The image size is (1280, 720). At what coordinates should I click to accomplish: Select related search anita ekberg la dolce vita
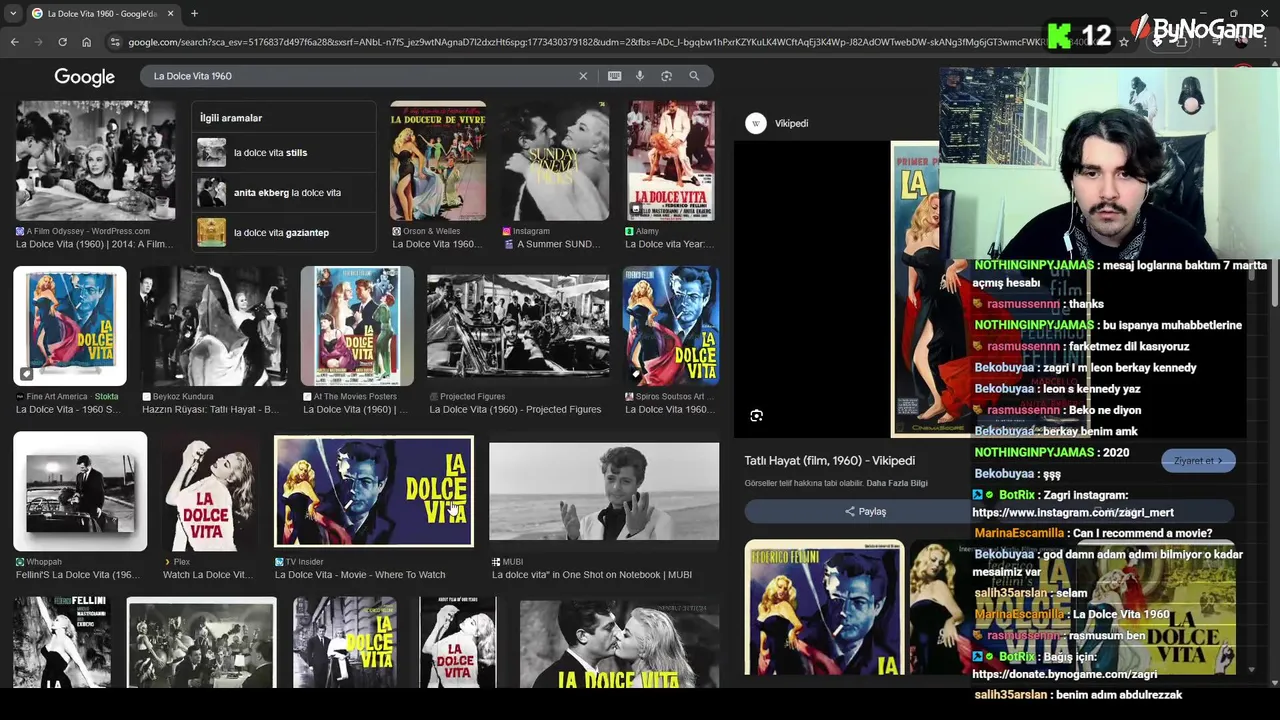pyautogui.click(x=284, y=192)
